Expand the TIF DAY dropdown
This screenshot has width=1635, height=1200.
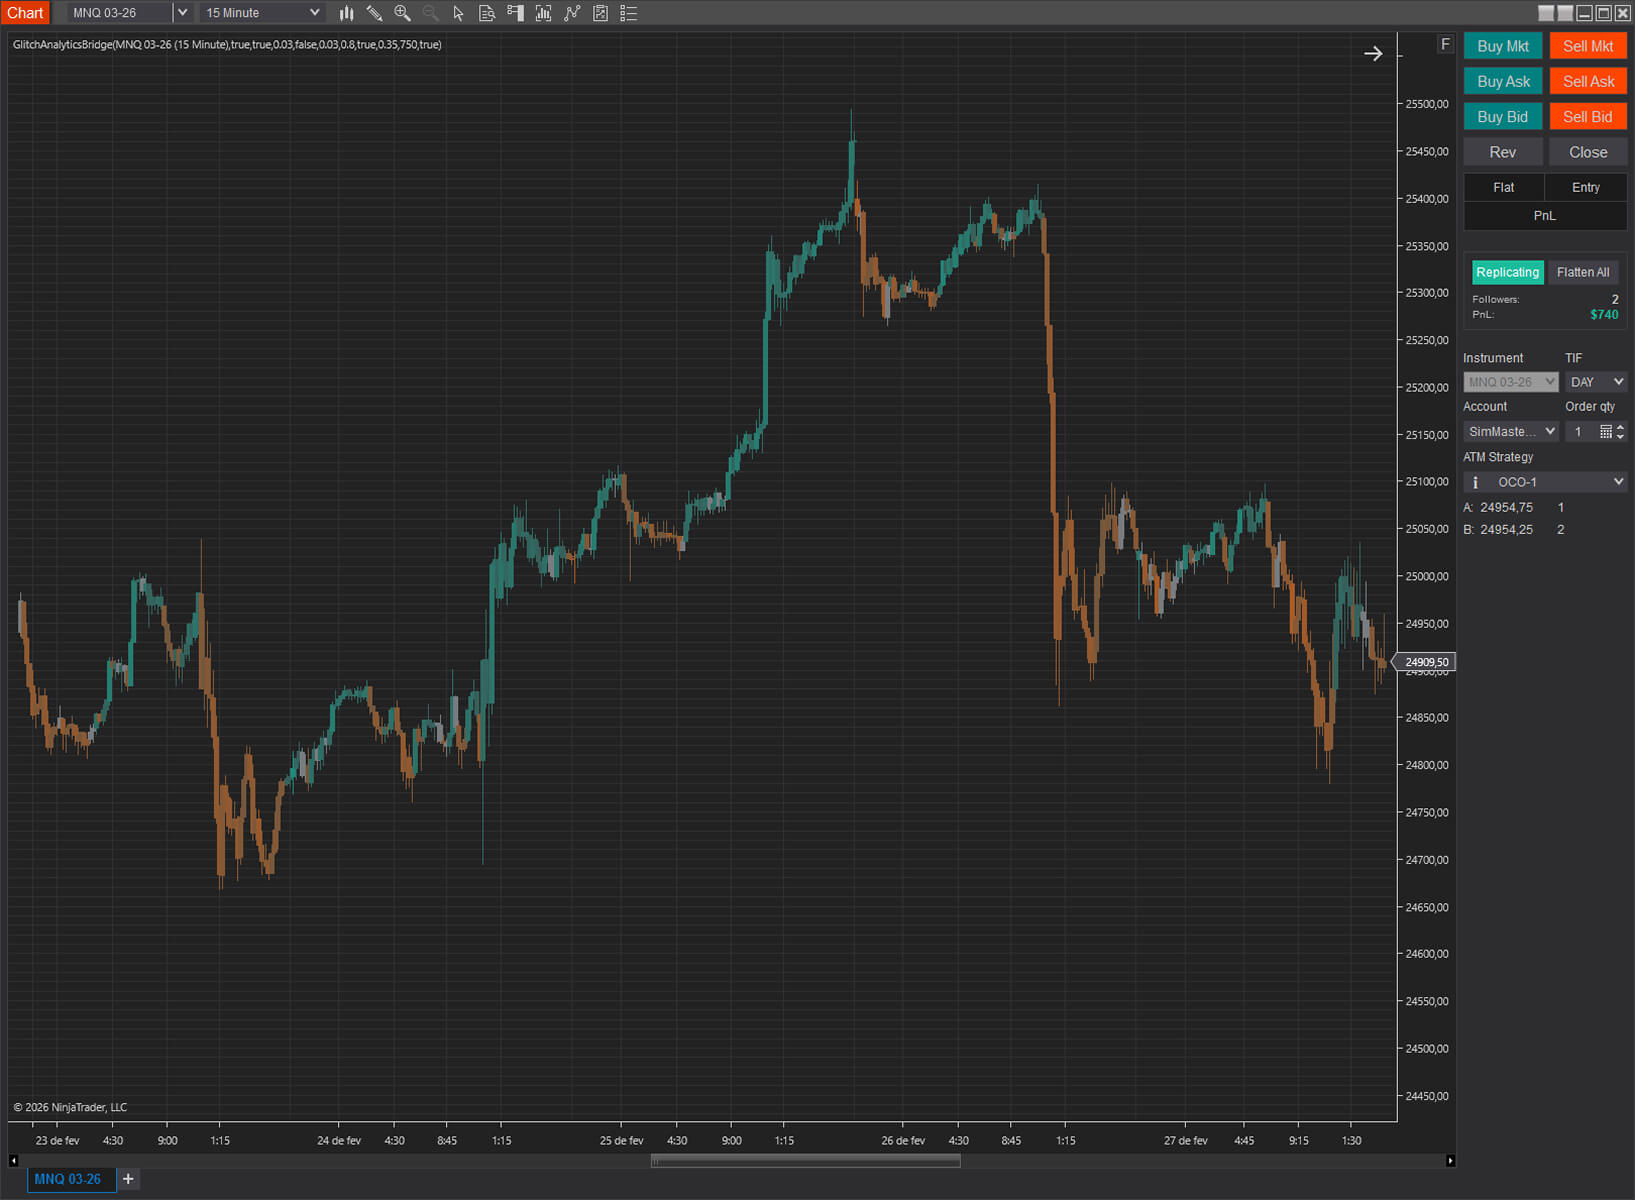click(x=1596, y=382)
